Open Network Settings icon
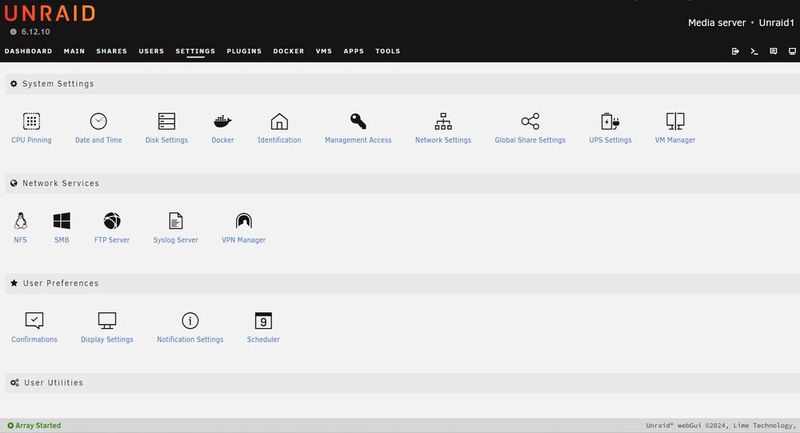 443,121
